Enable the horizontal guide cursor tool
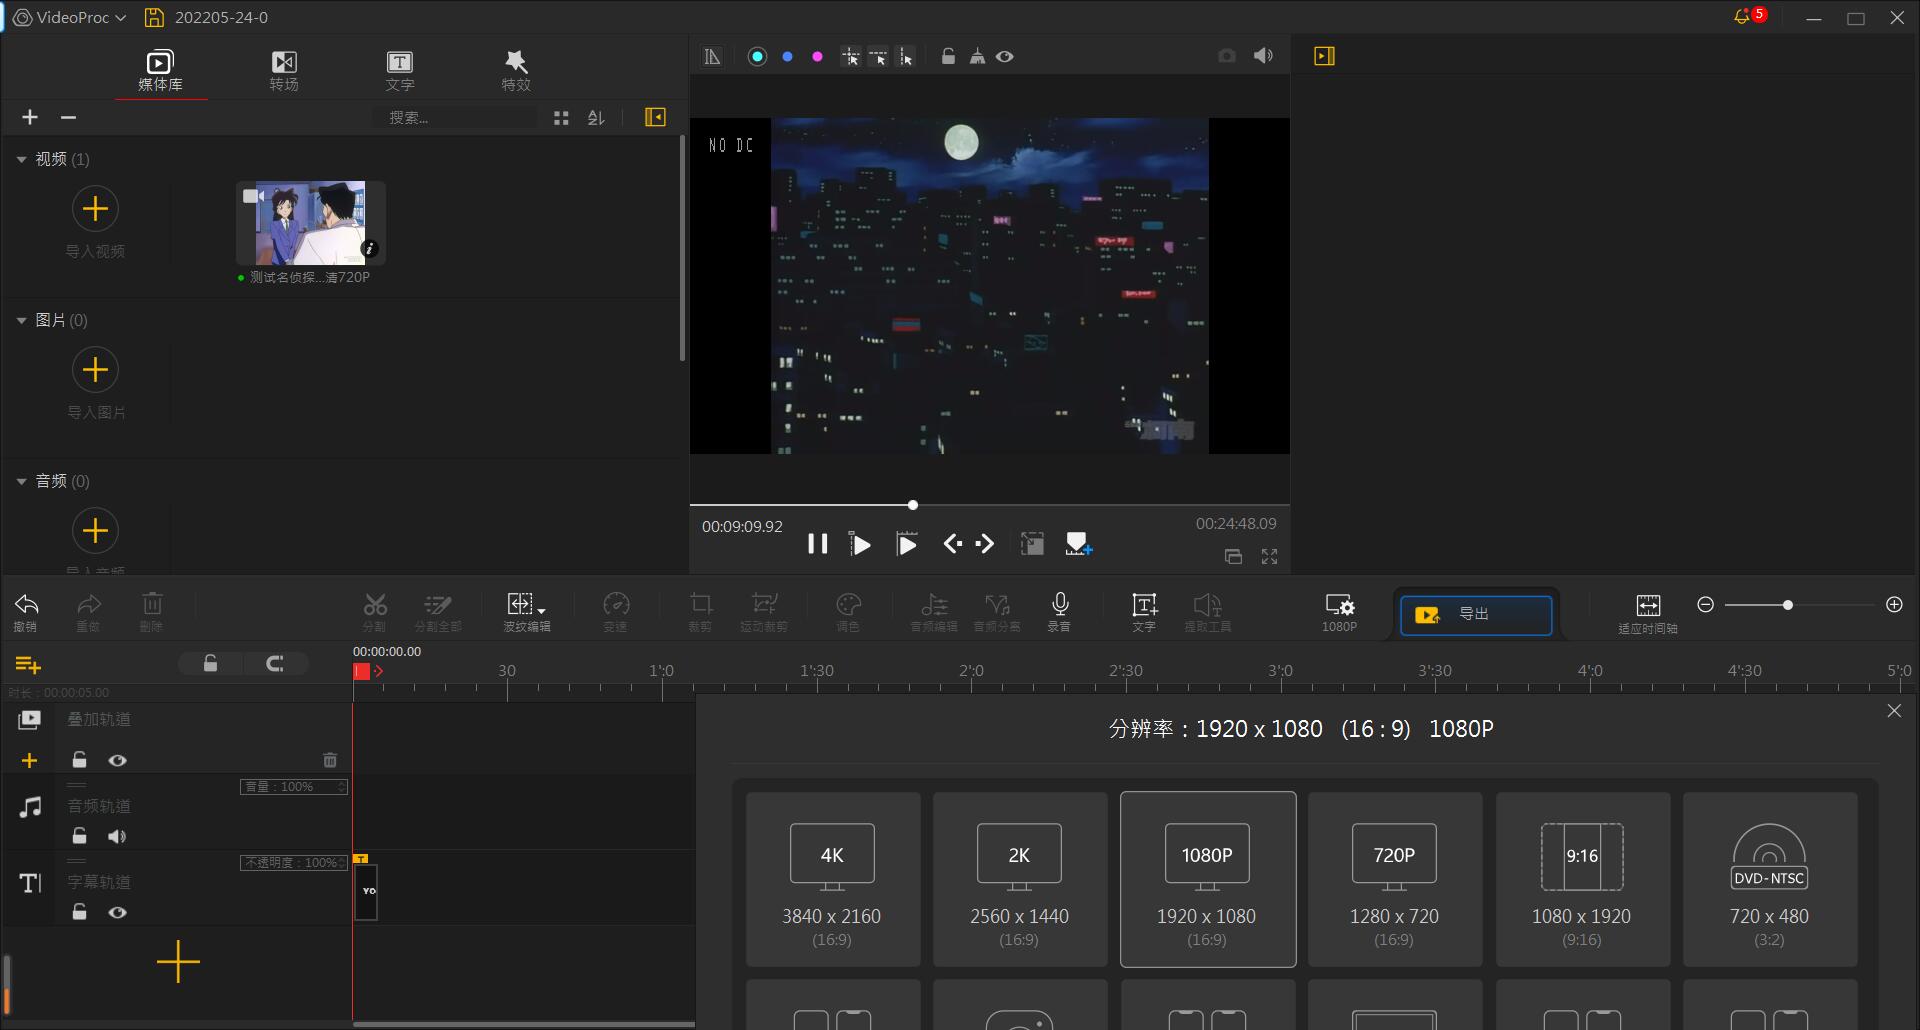1920x1030 pixels. pyautogui.click(x=878, y=57)
